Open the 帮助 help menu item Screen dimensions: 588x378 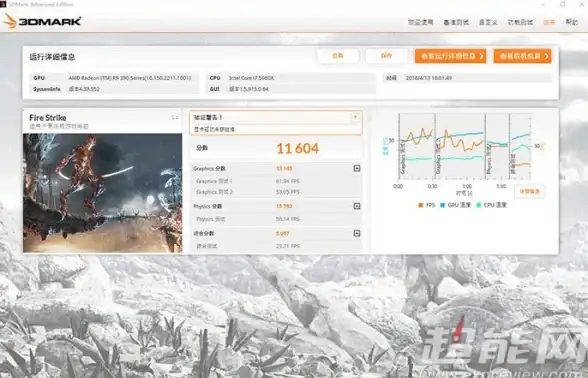(x=572, y=22)
